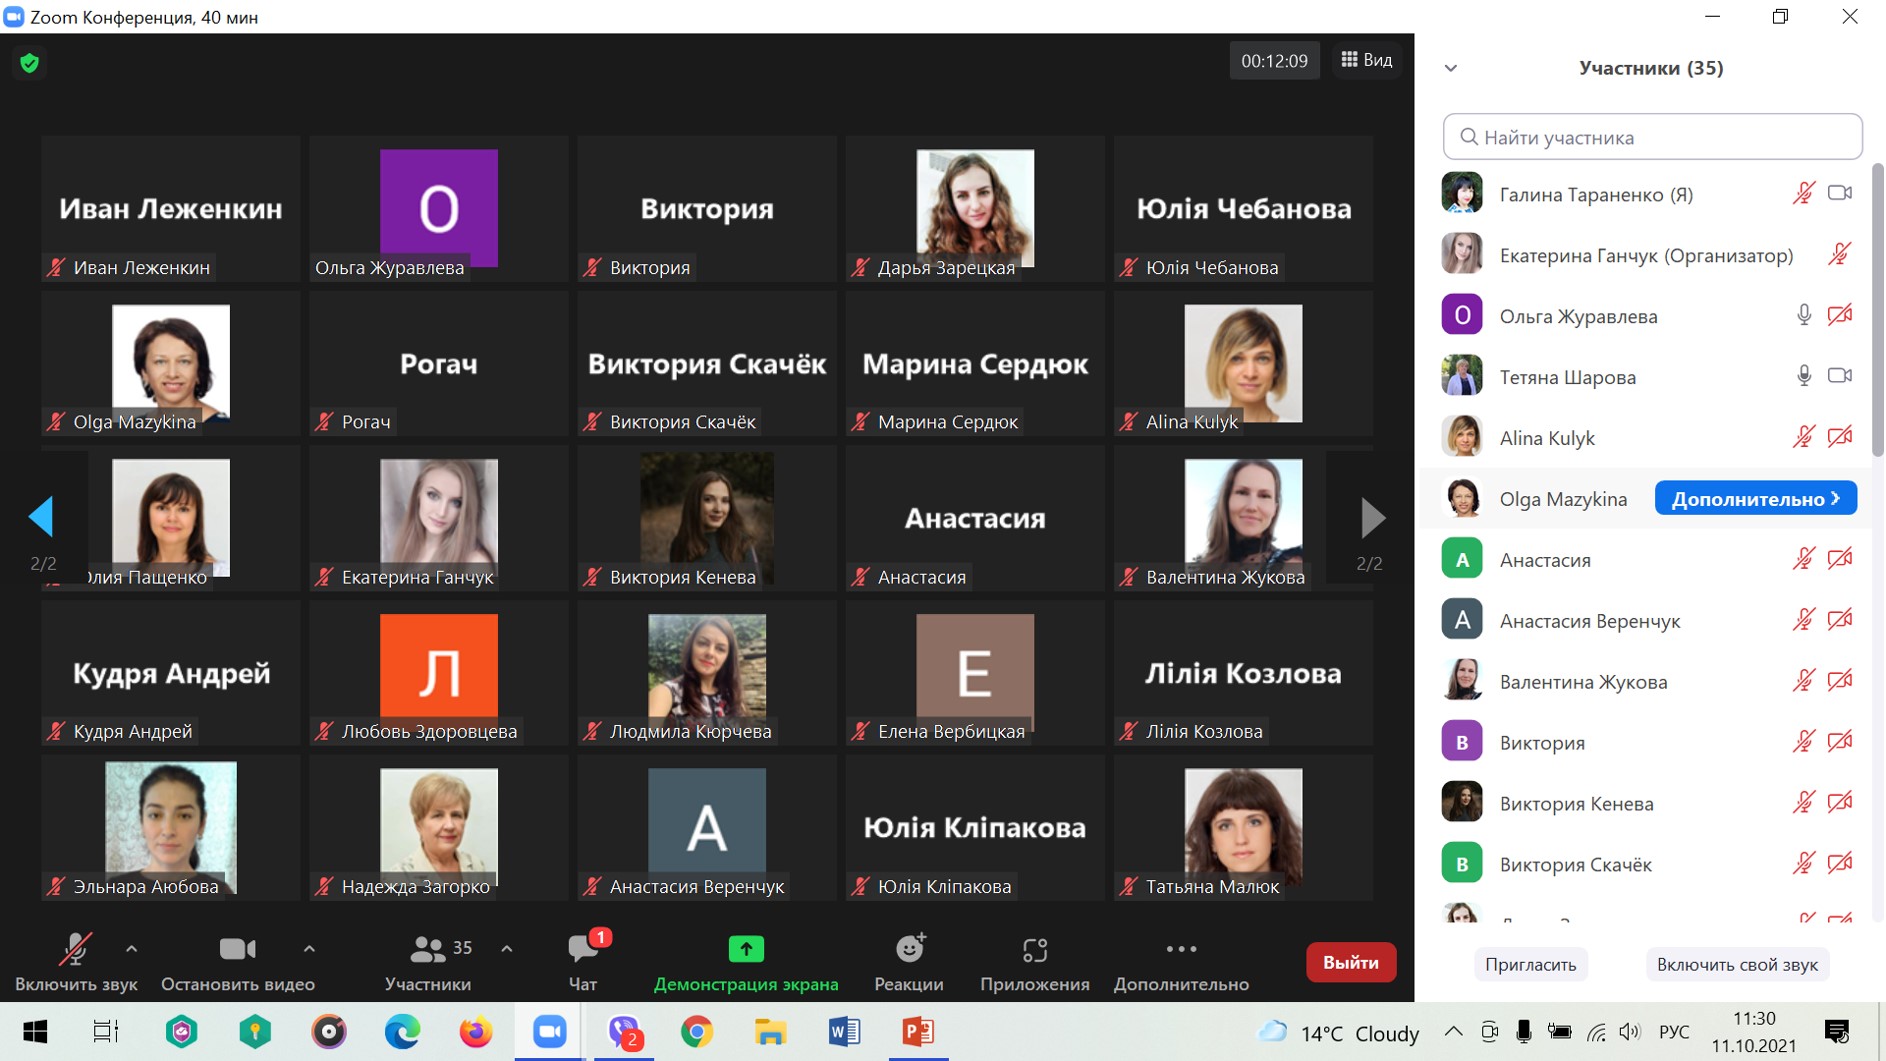The image size is (1886, 1061).
Task: Expand audio options arrow beside microphone
Action: point(131,948)
